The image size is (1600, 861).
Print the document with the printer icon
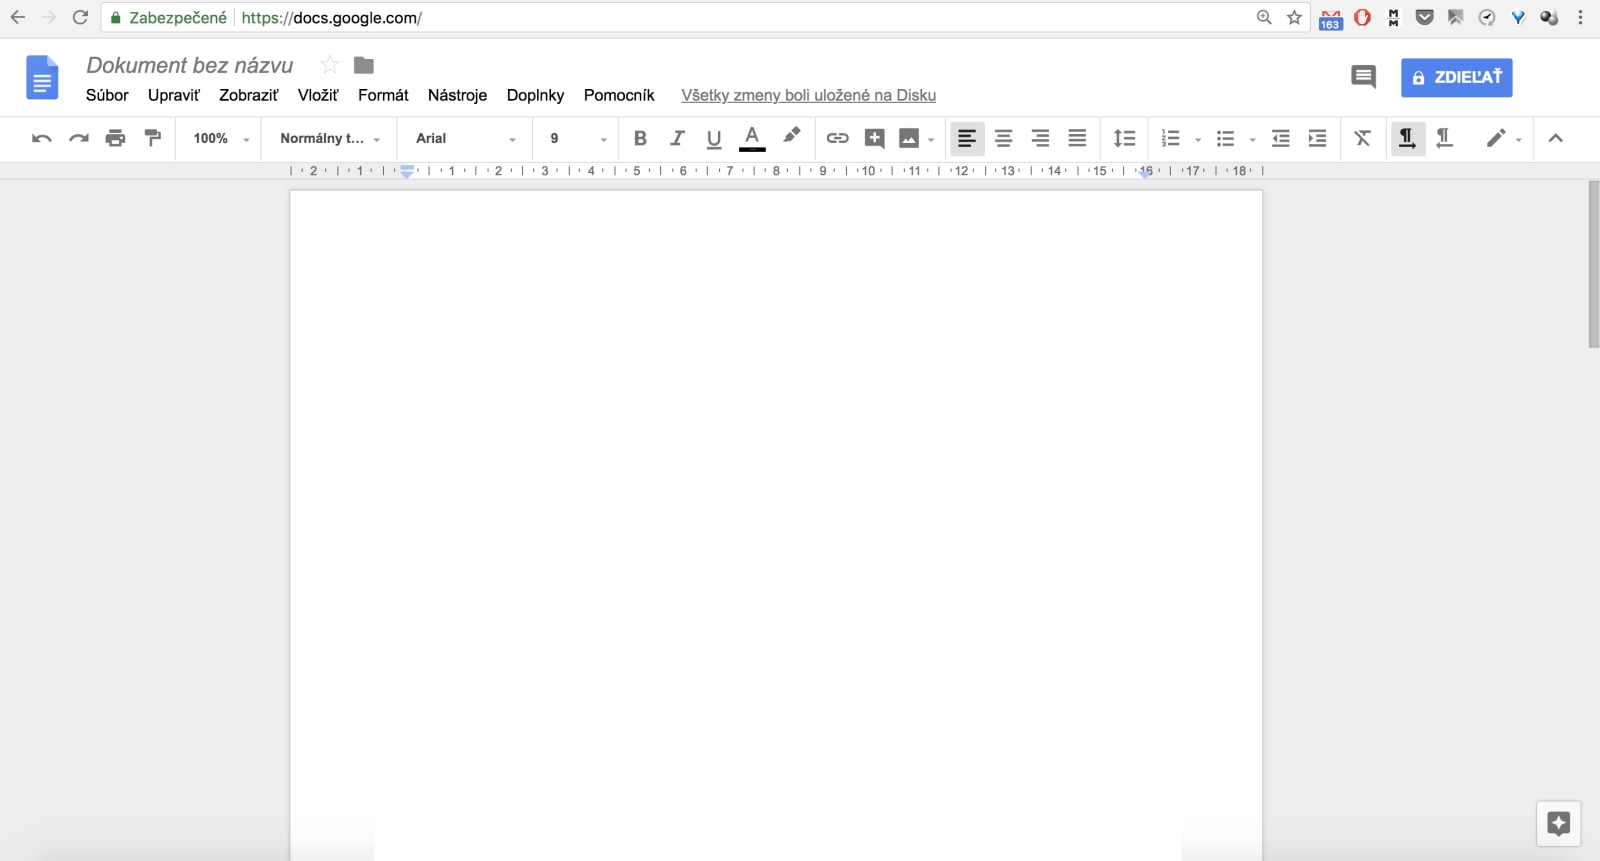[x=116, y=139]
